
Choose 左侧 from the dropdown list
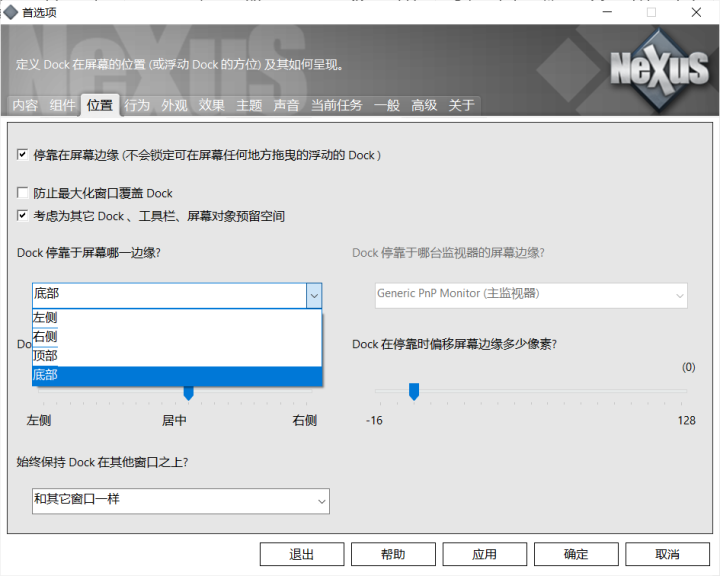(x=177, y=317)
